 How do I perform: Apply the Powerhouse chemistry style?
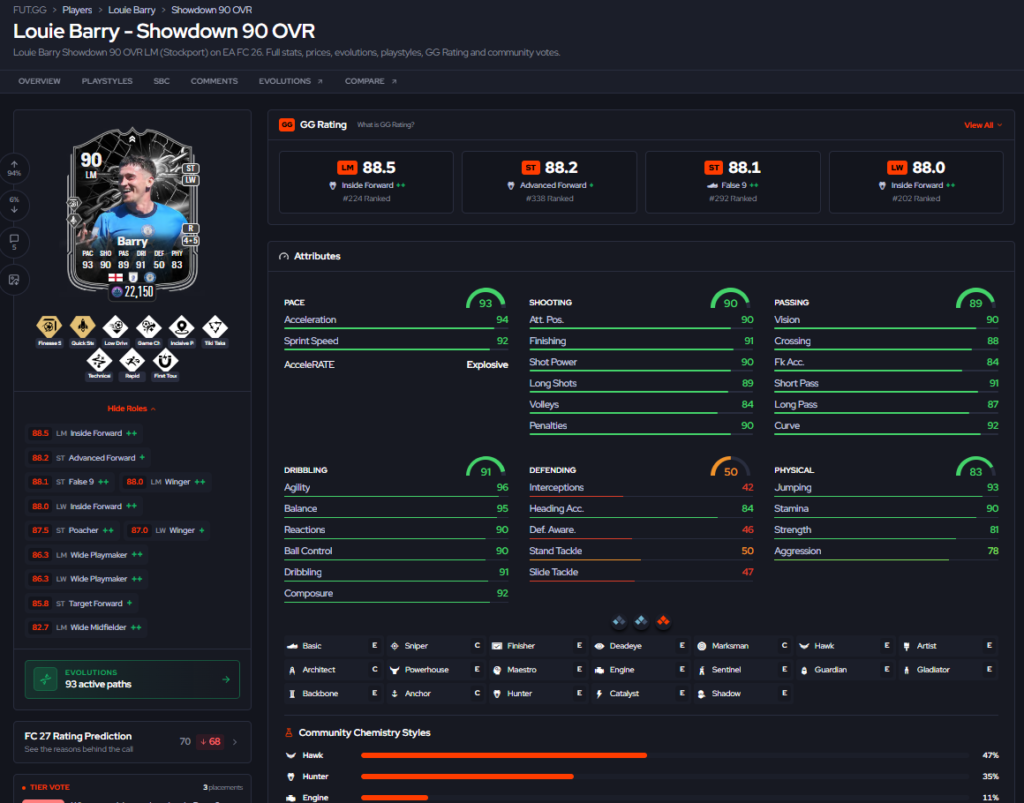tap(436, 670)
